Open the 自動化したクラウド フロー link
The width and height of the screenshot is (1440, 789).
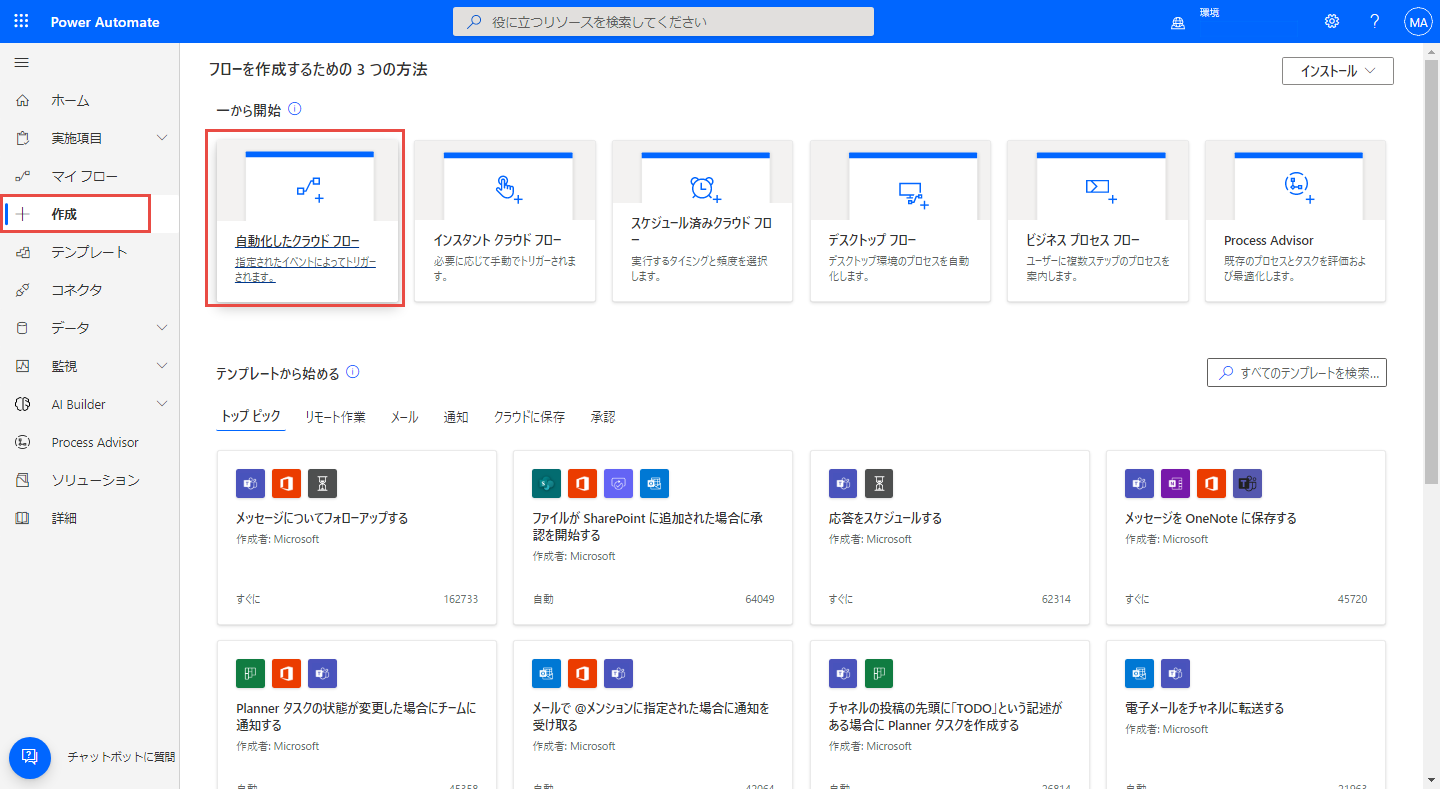(297, 241)
